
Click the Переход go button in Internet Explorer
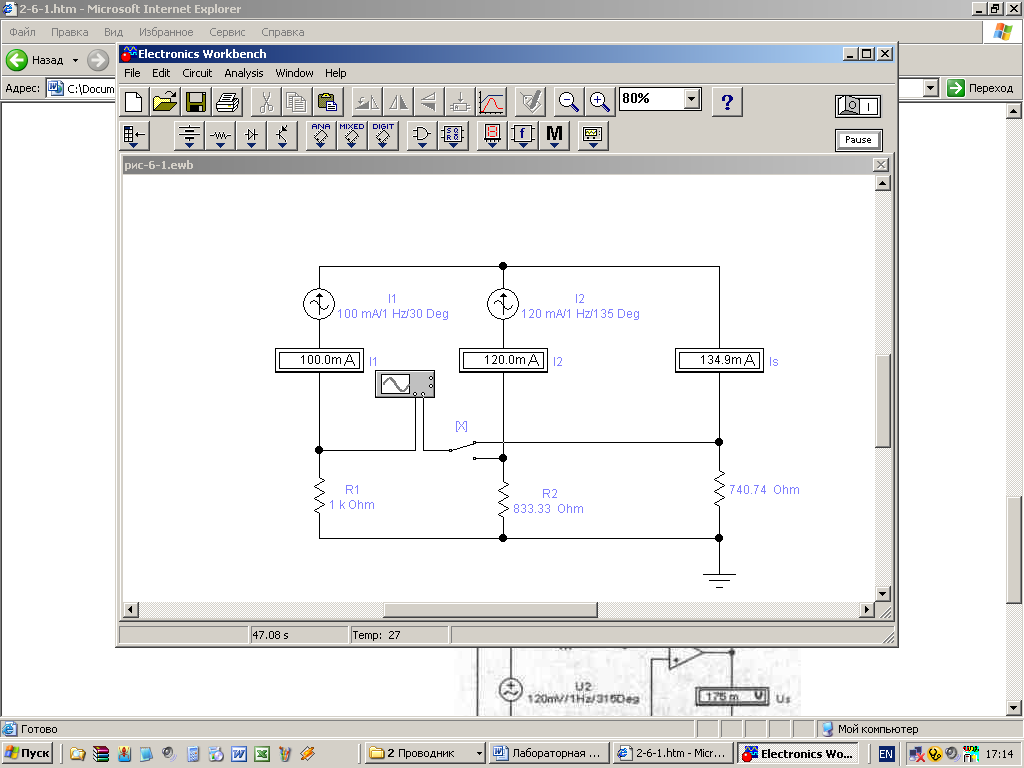coord(980,88)
